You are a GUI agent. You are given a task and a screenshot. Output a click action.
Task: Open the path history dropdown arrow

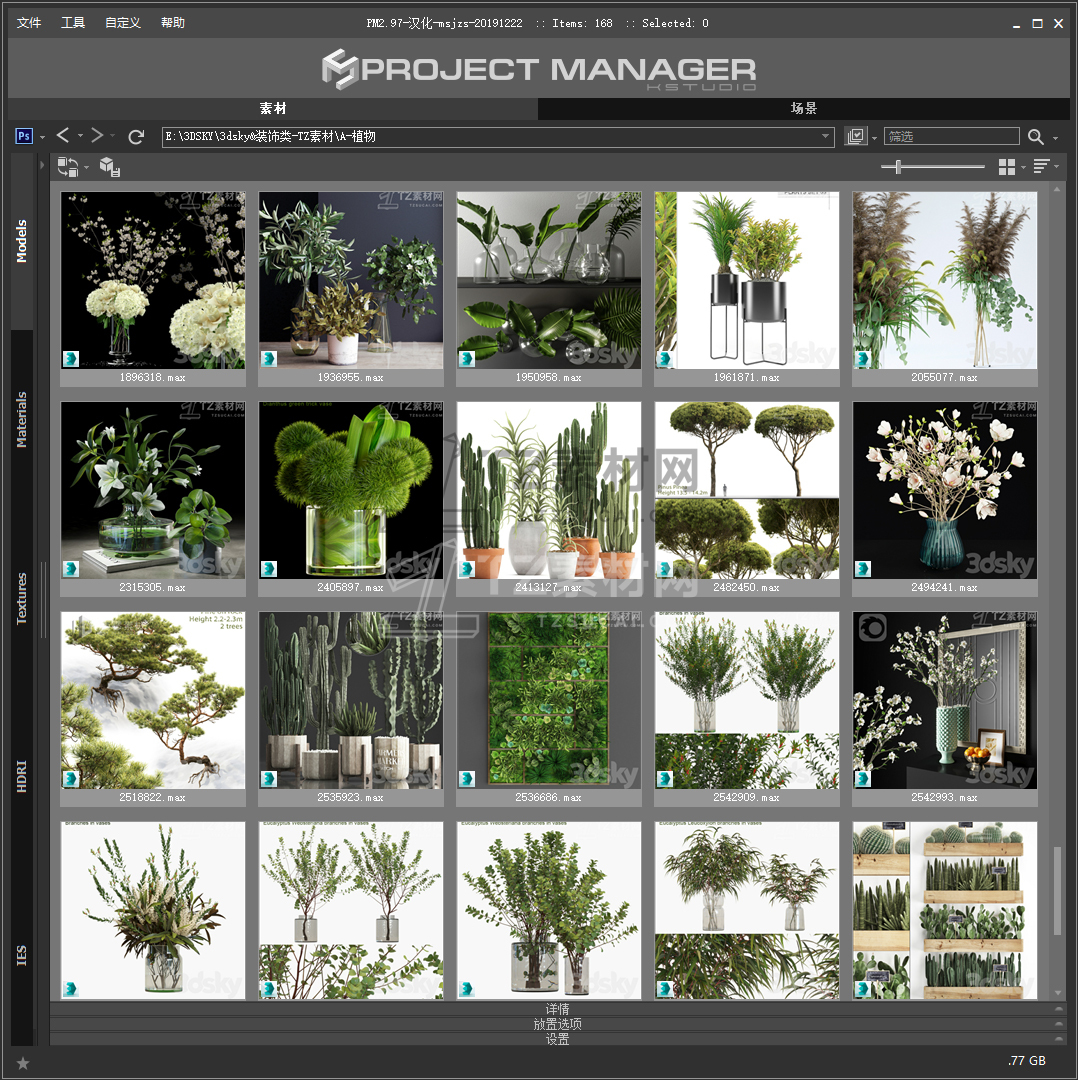click(x=826, y=137)
